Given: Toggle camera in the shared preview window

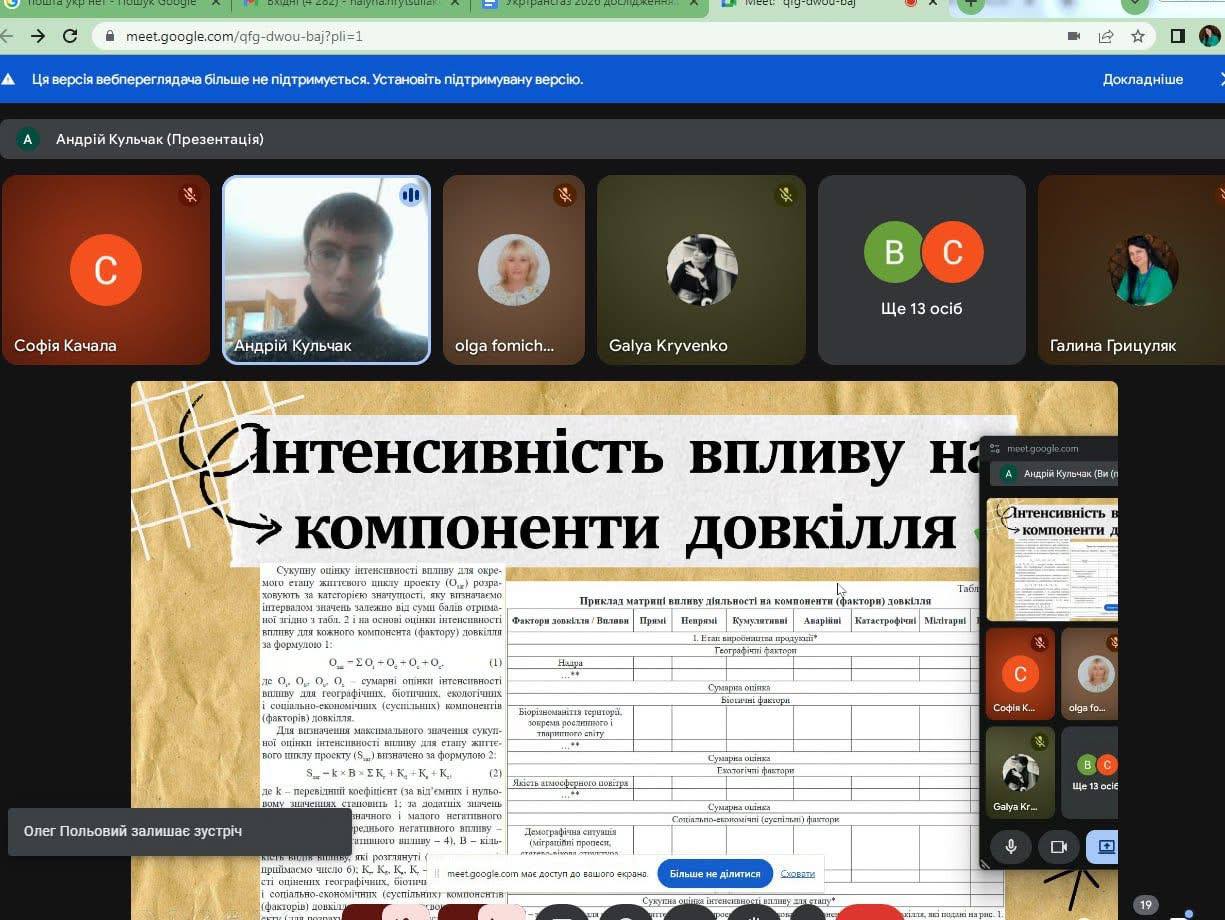Looking at the screenshot, I should pyautogui.click(x=1059, y=846).
